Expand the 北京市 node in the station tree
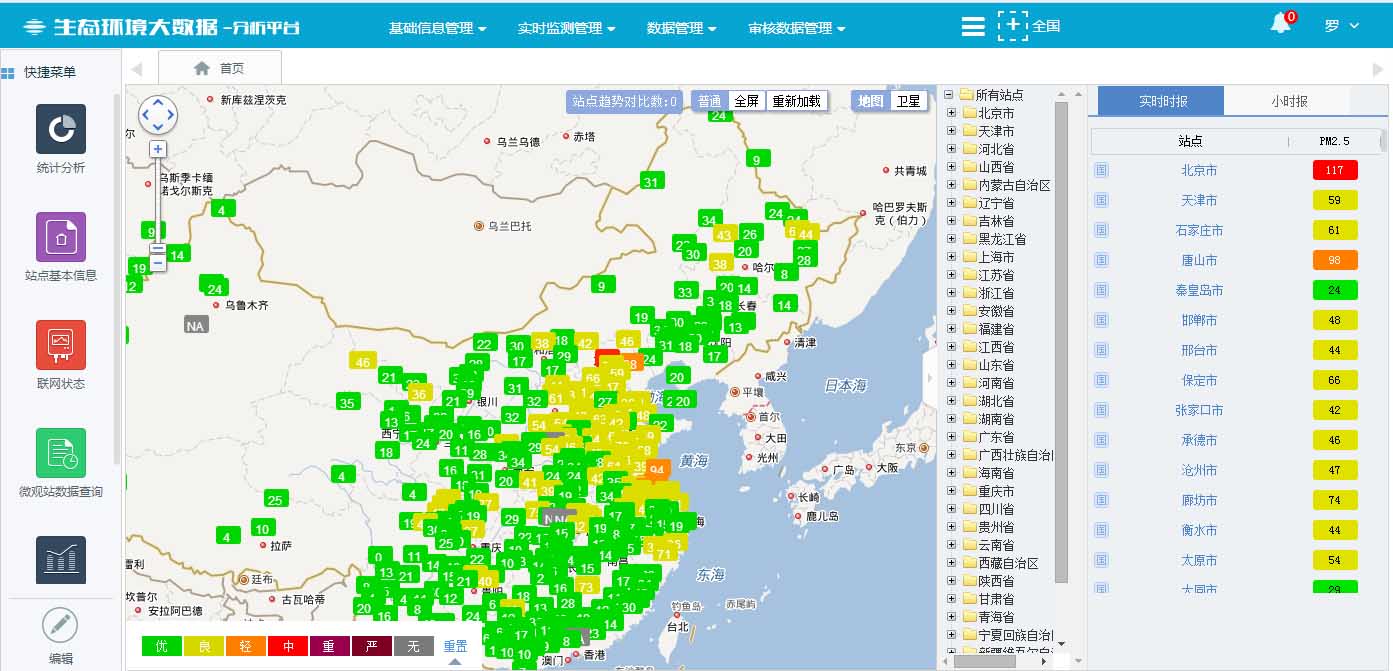This screenshot has width=1393, height=671. (x=949, y=113)
